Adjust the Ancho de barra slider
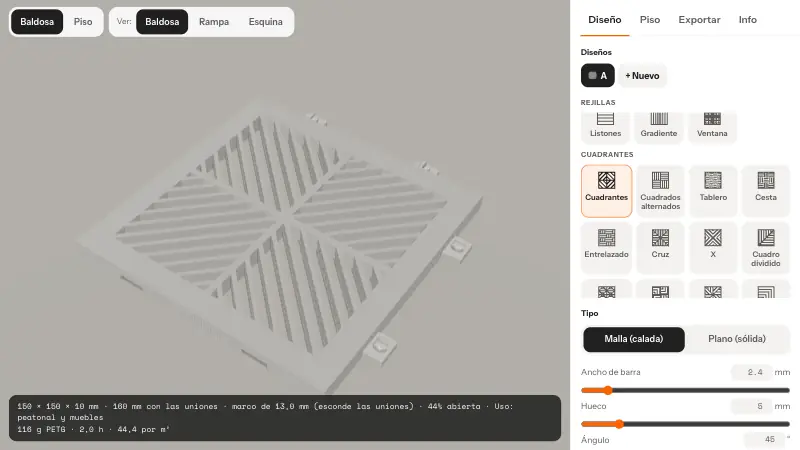 pos(685,390)
